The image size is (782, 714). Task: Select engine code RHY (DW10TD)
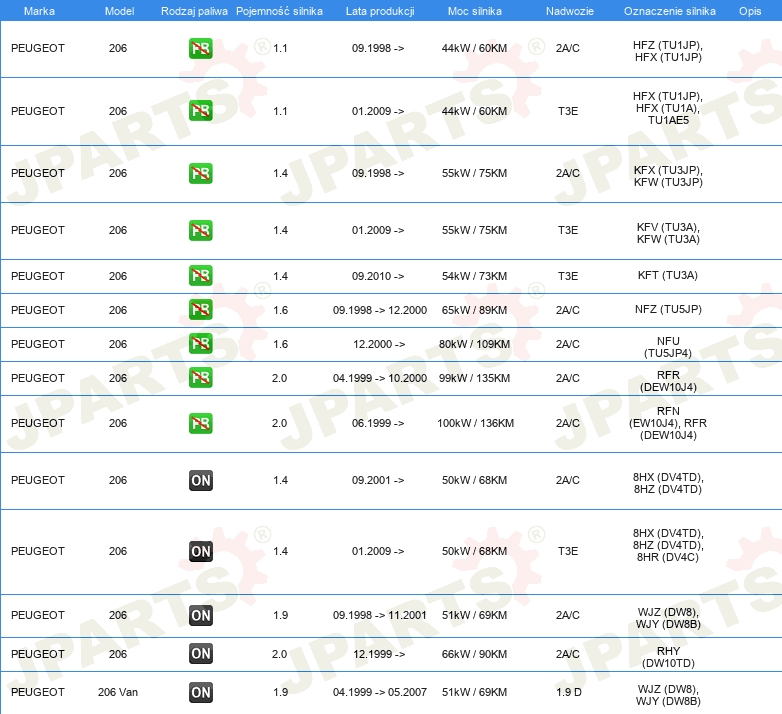click(668, 657)
